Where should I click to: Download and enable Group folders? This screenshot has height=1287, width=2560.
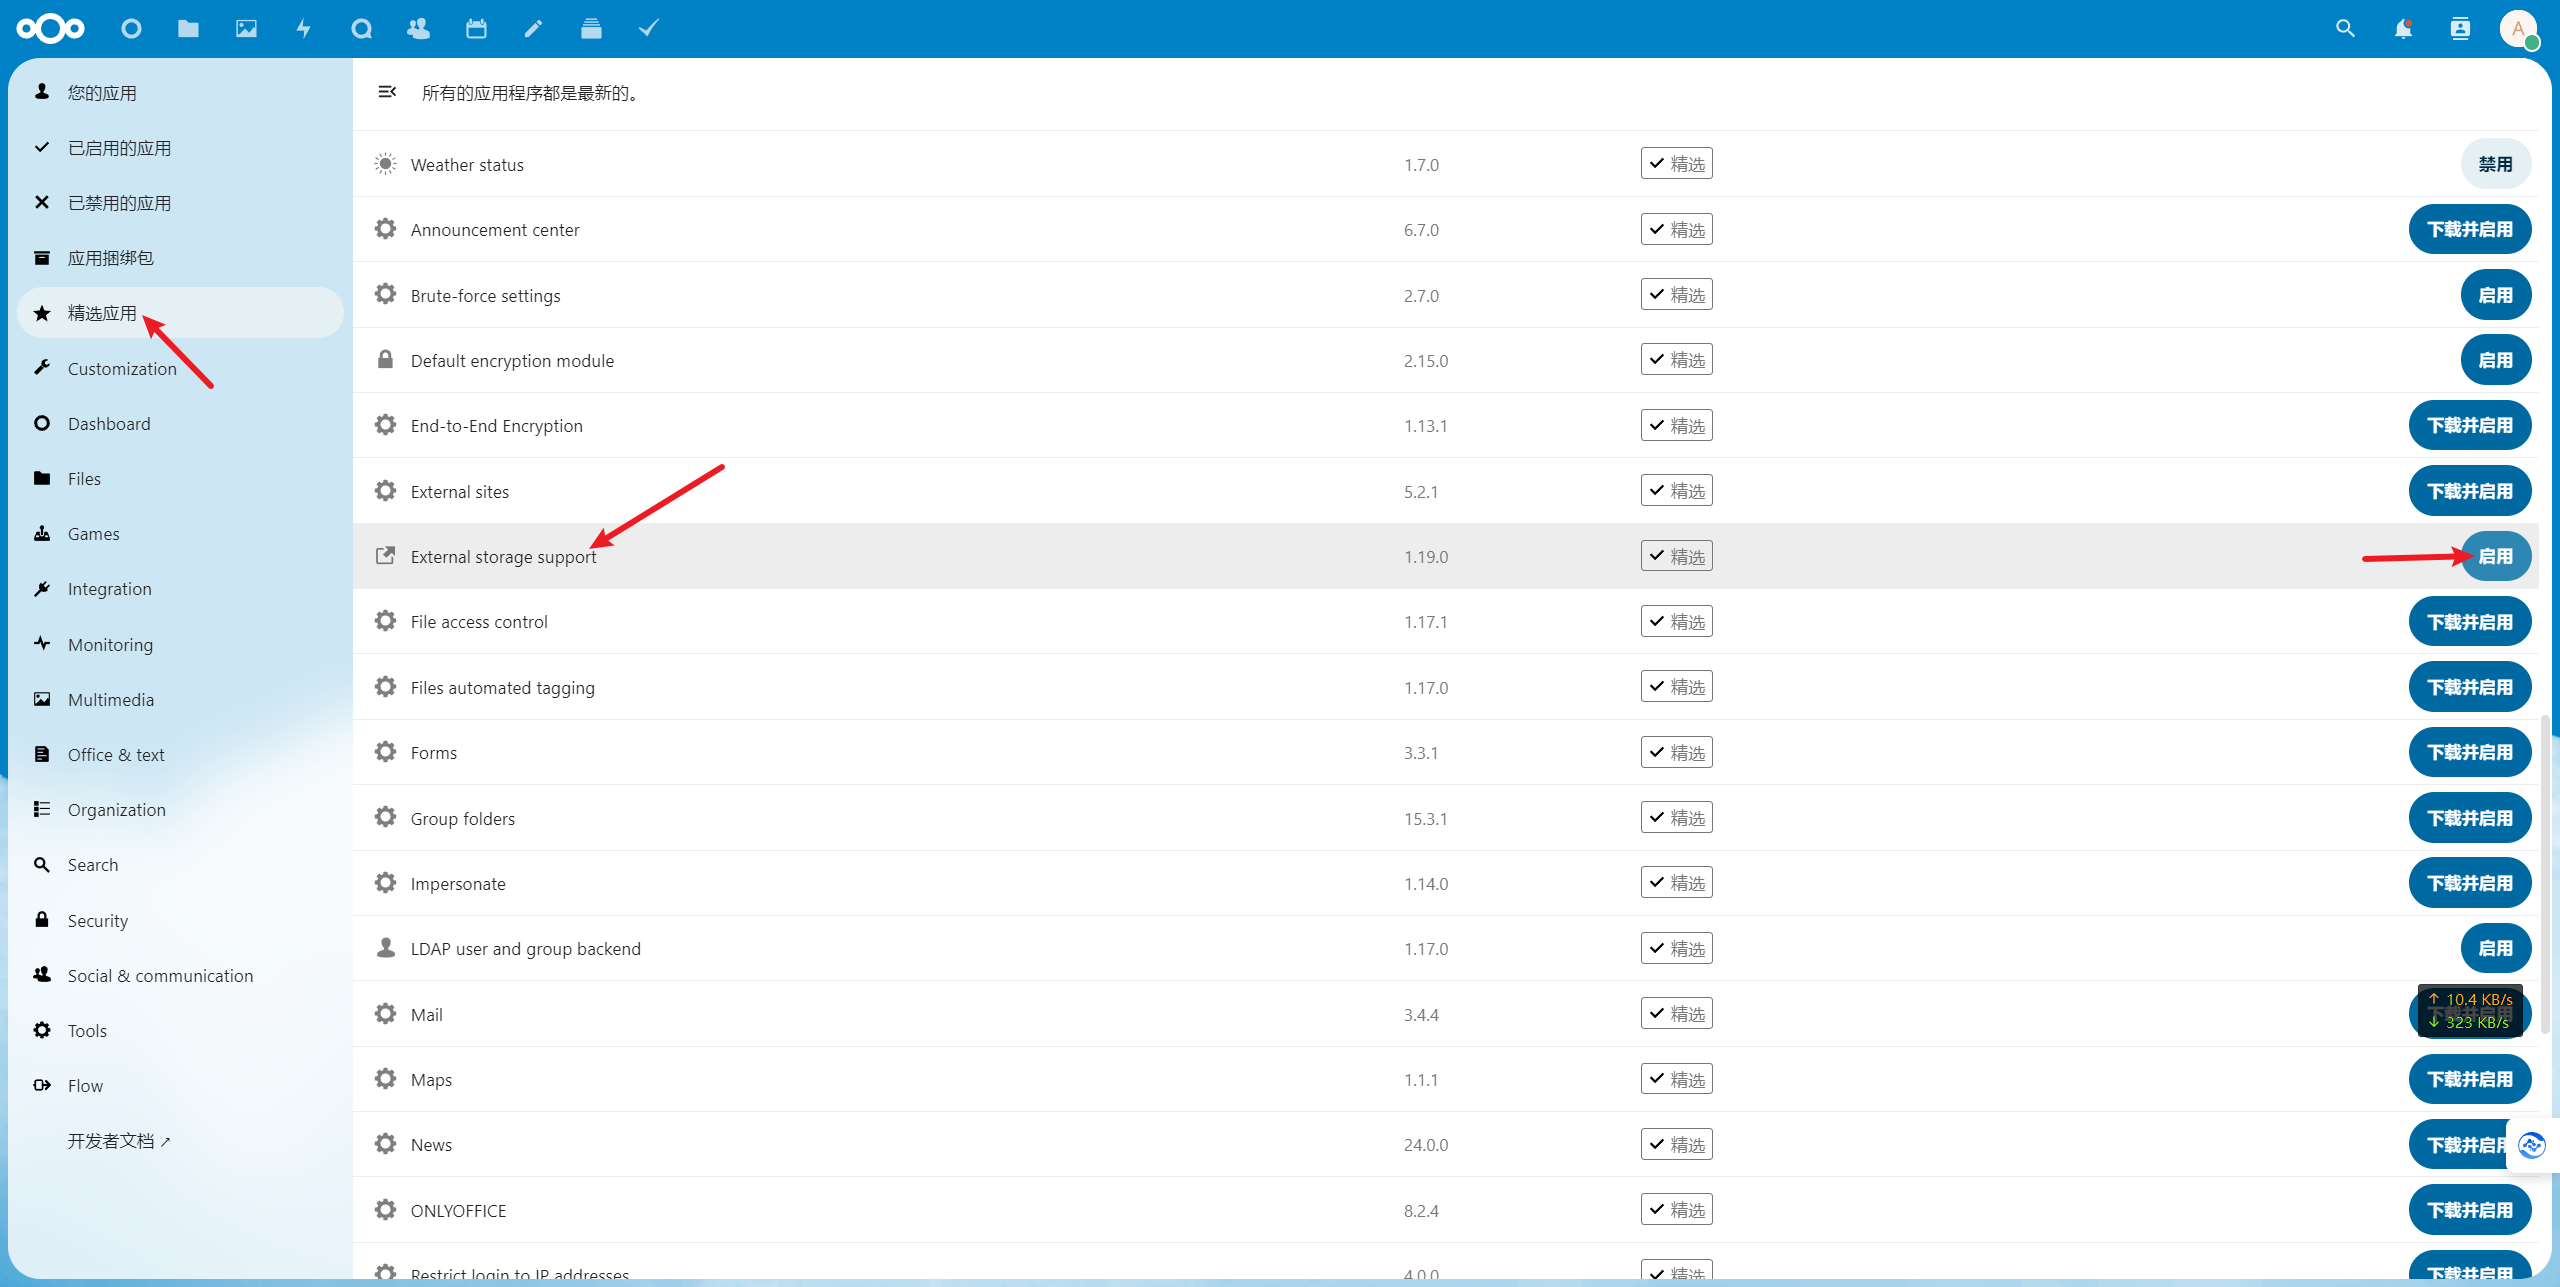click(2470, 818)
